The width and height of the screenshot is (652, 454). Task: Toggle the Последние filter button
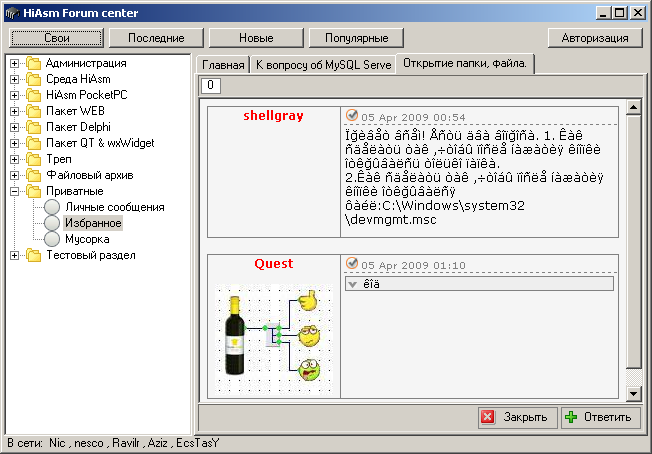coord(154,38)
